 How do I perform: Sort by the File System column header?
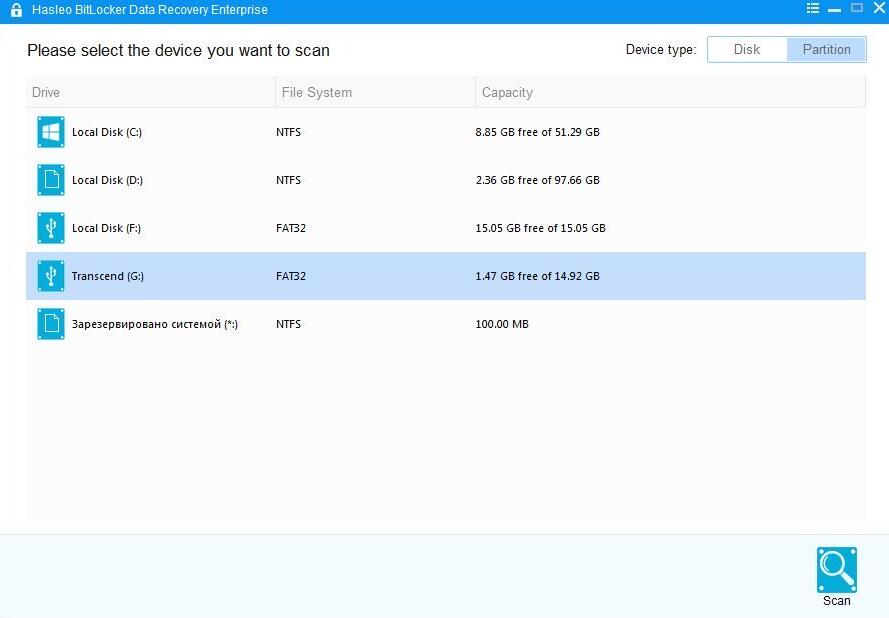(375, 92)
